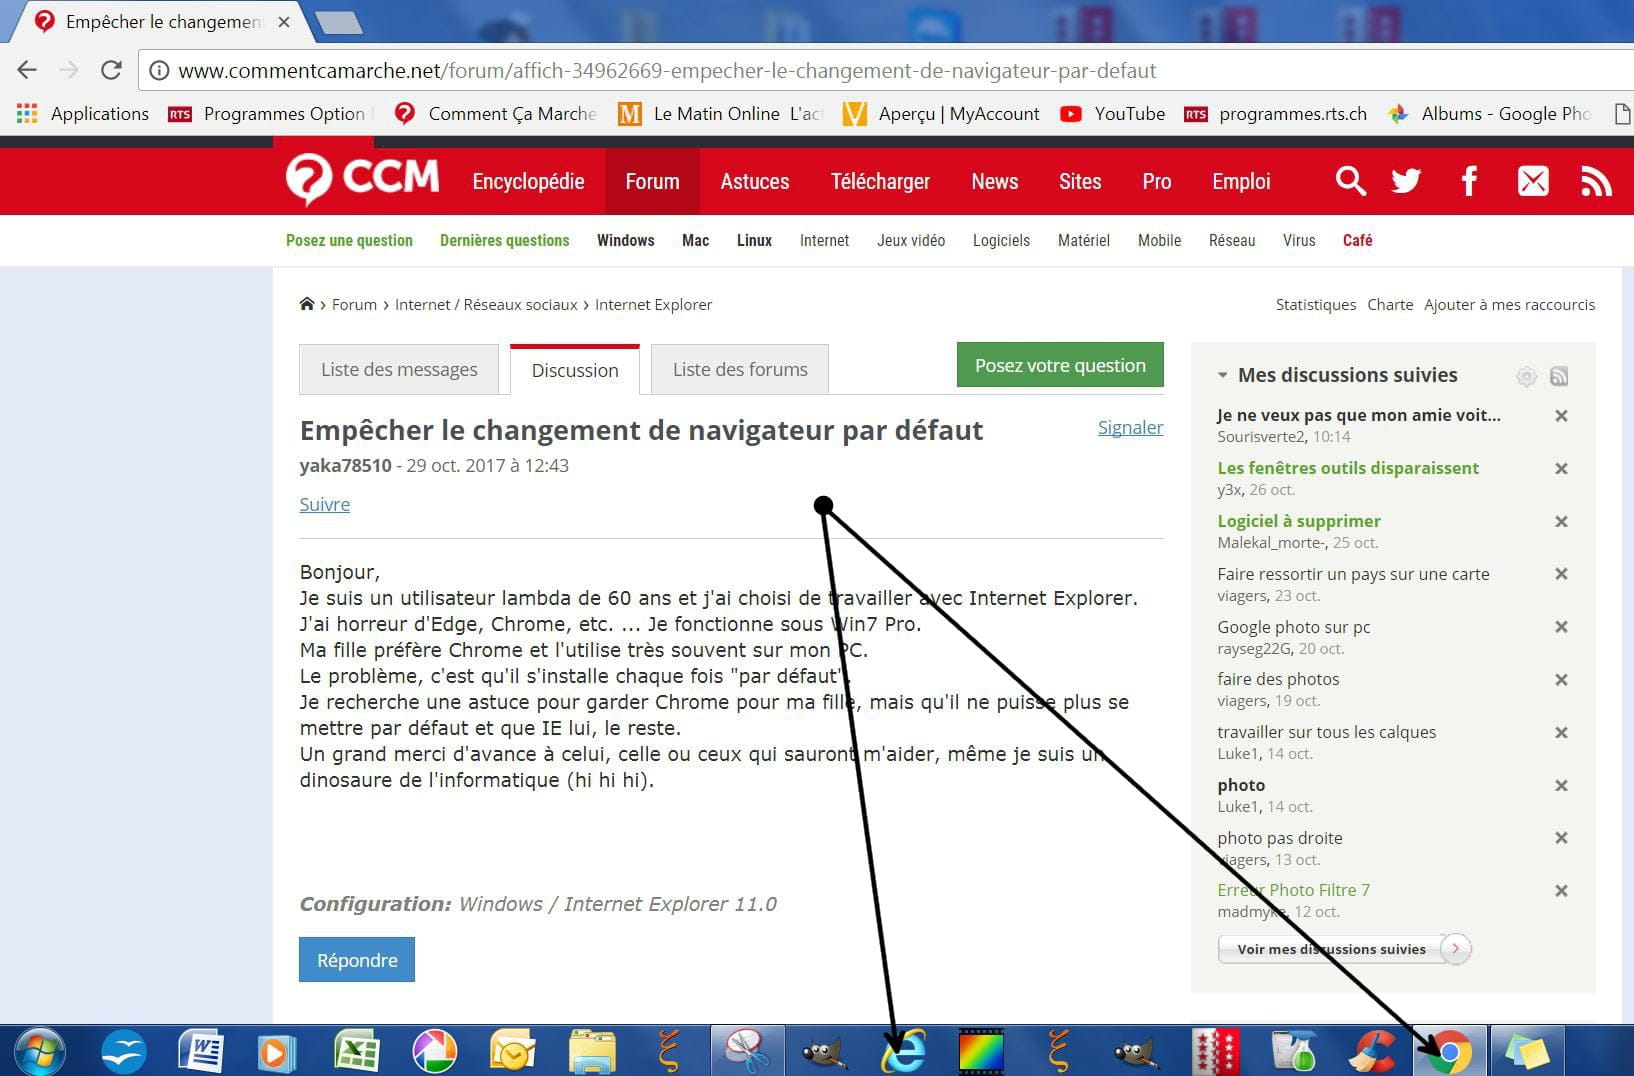Open new tab button

point(339,22)
